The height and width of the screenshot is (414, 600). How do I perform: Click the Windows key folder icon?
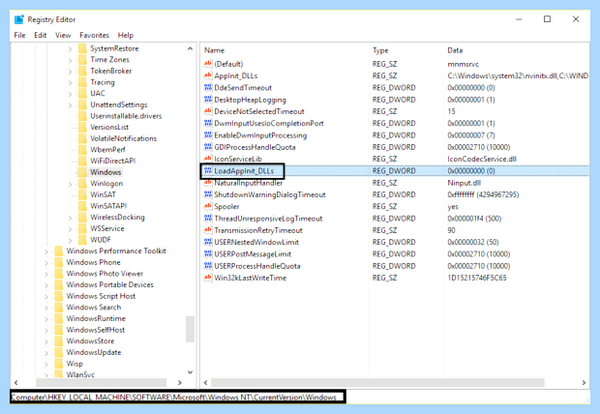click(82, 172)
